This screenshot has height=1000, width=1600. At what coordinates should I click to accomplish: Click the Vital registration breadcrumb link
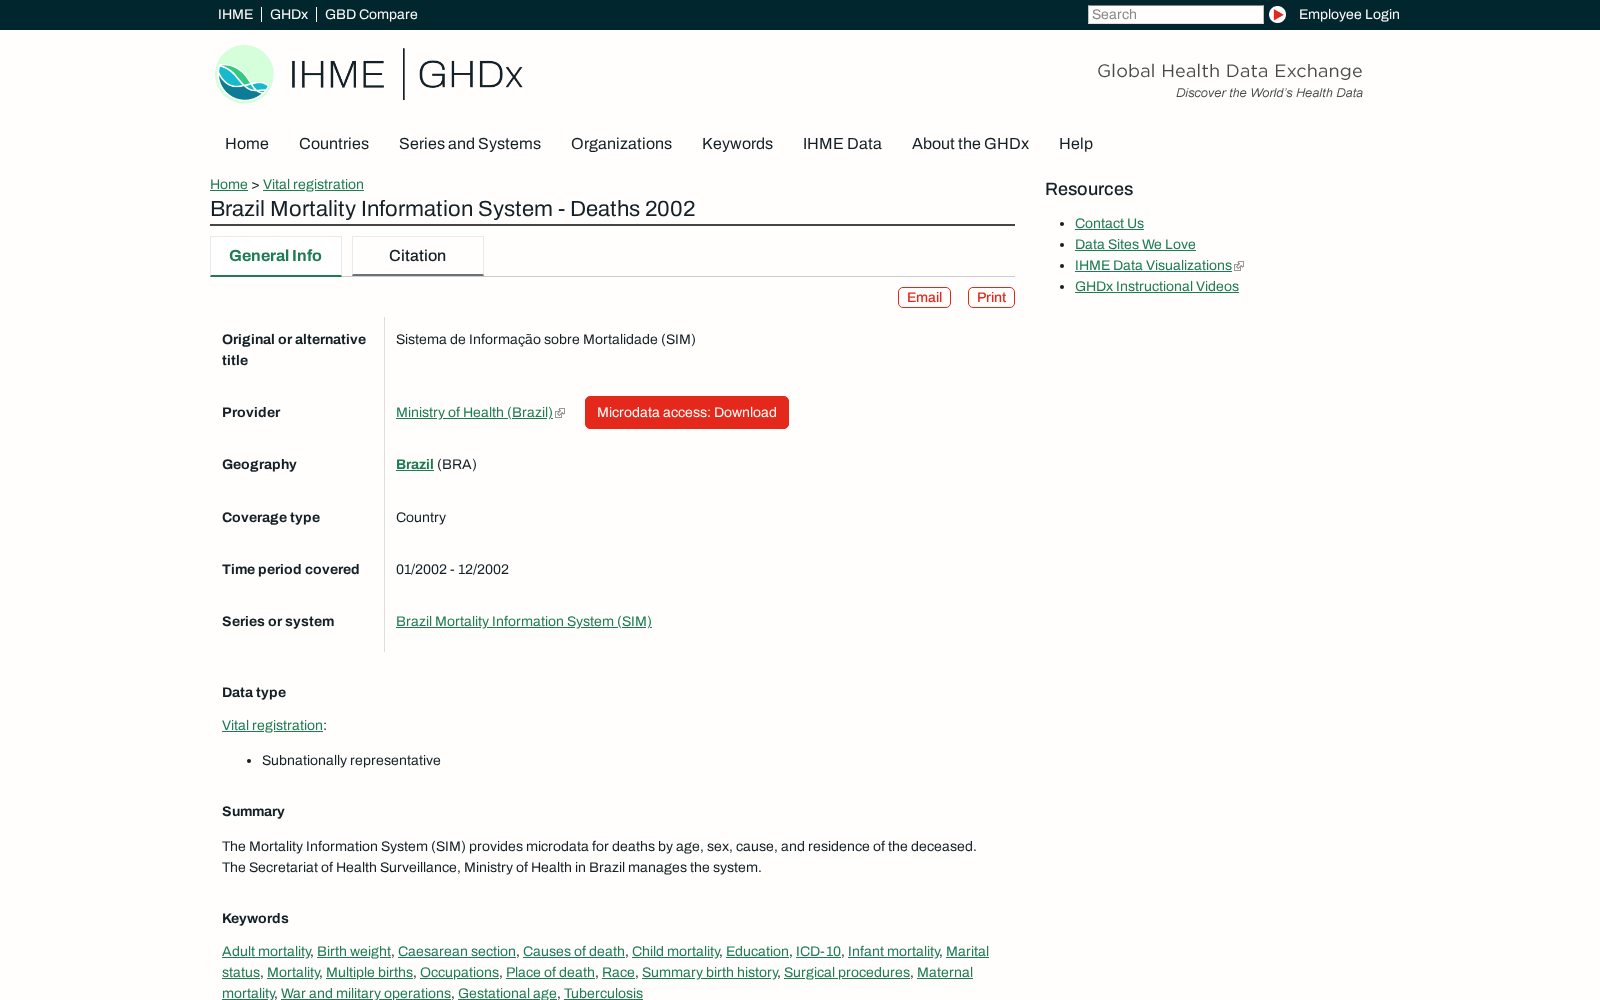point(313,184)
